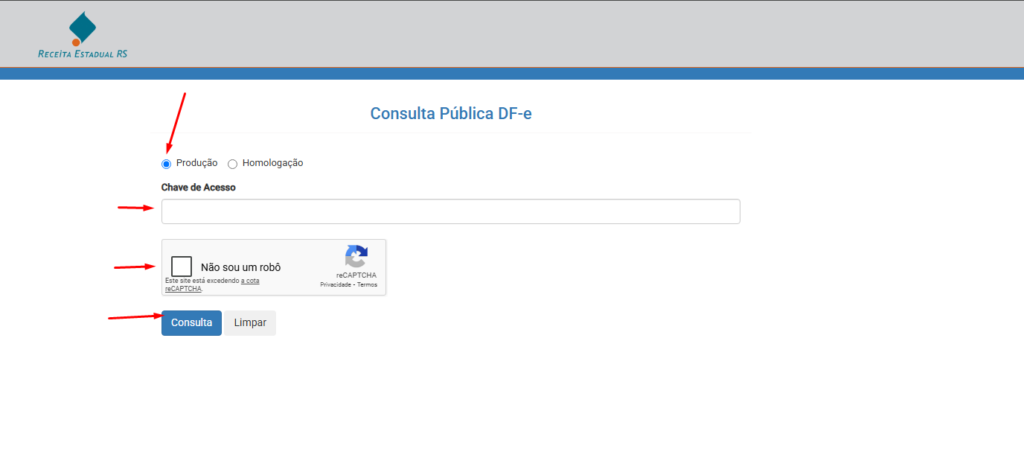Open the reCAPTCHA Privacidade link
The width and height of the screenshot is (1024, 475).
coord(335,285)
